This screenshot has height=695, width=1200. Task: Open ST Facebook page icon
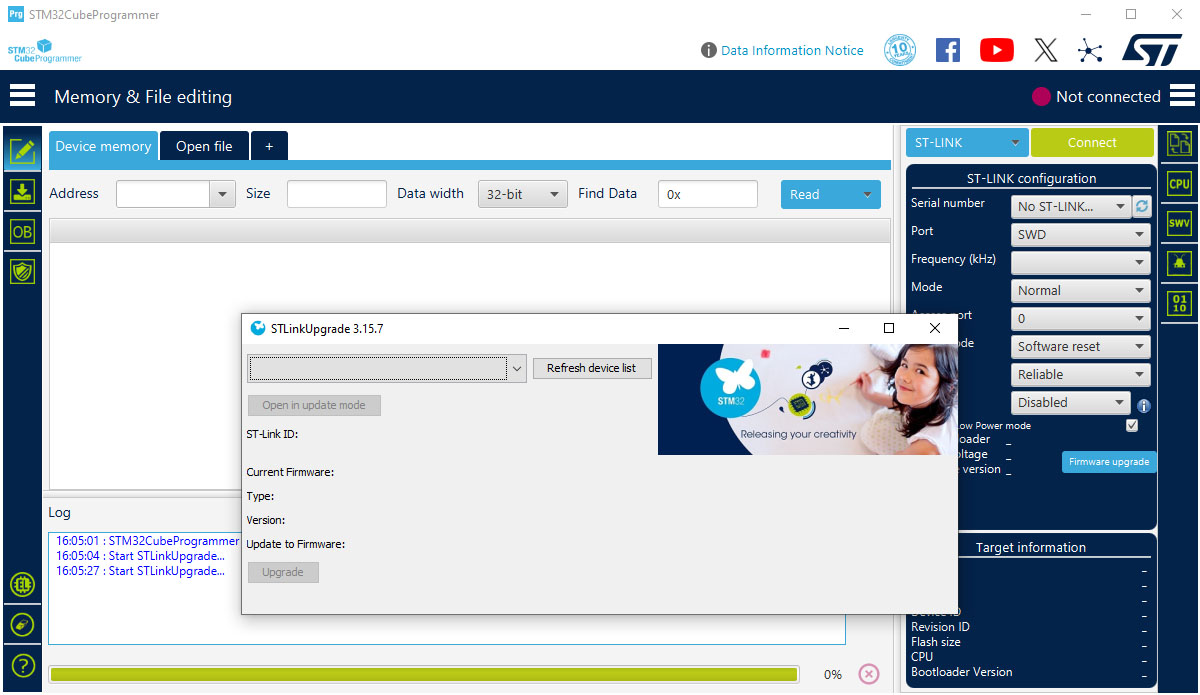(x=948, y=50)
